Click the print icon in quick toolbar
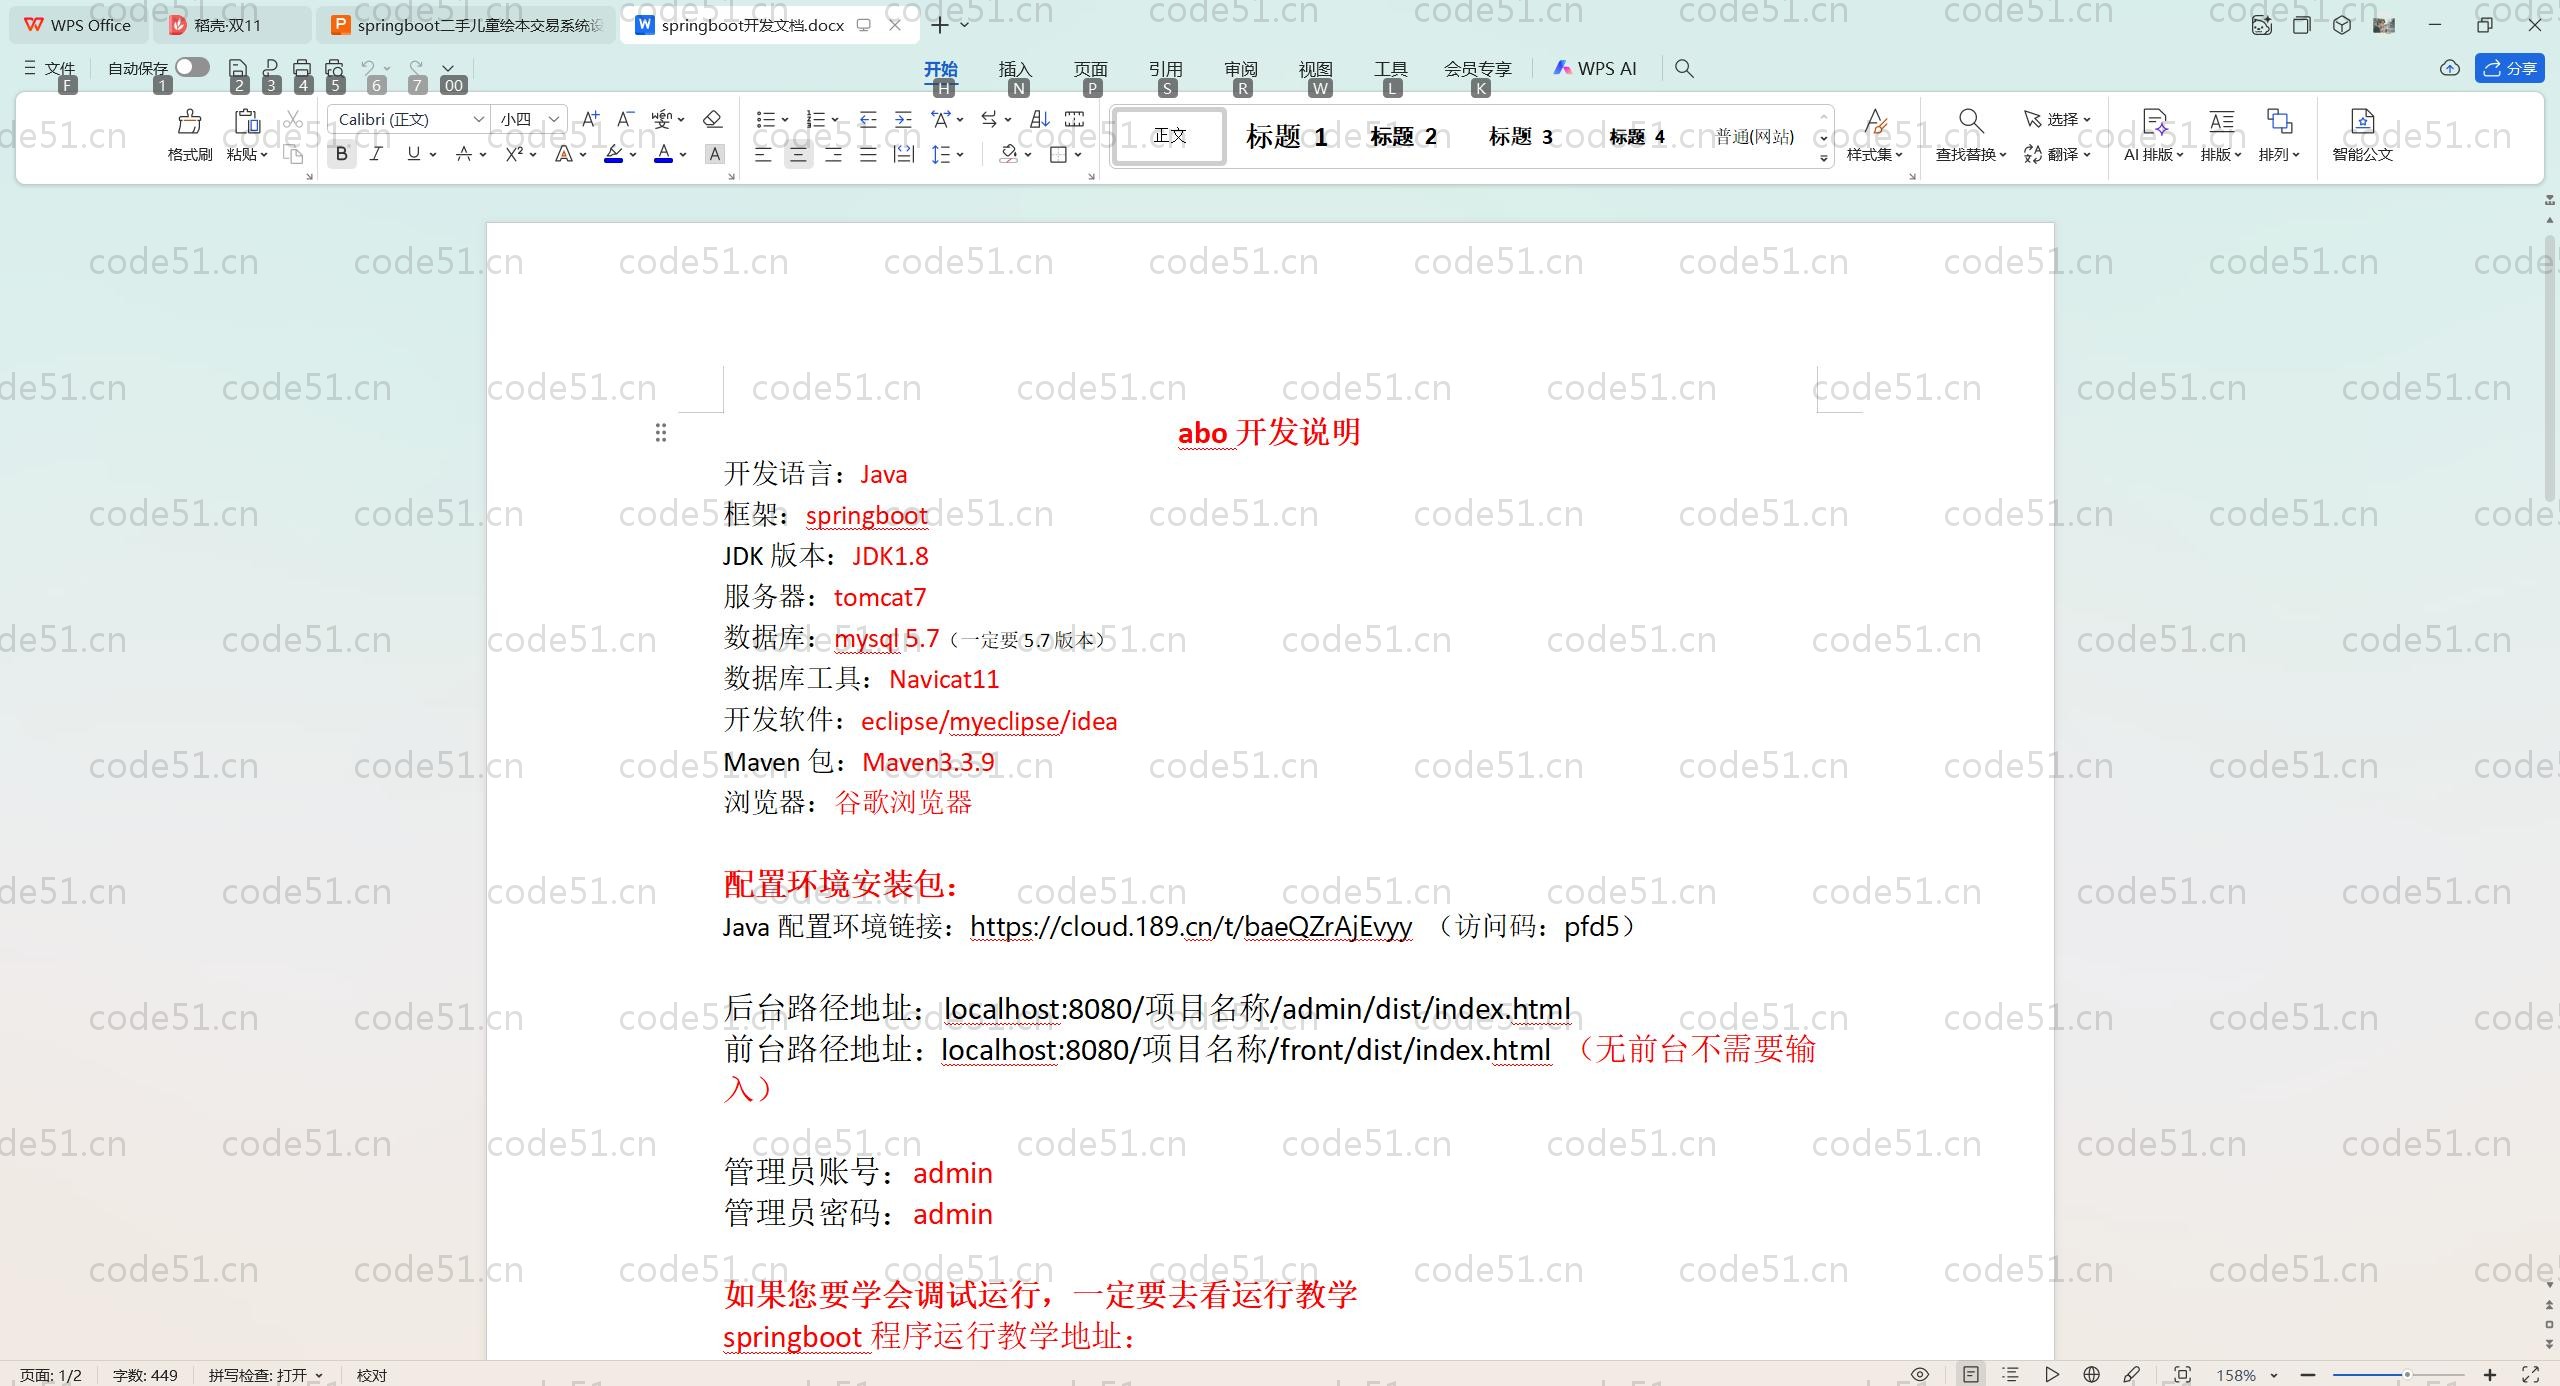Image resolution: width=2560 pixels, height=1386 pixels. click(x=302, y=68)
